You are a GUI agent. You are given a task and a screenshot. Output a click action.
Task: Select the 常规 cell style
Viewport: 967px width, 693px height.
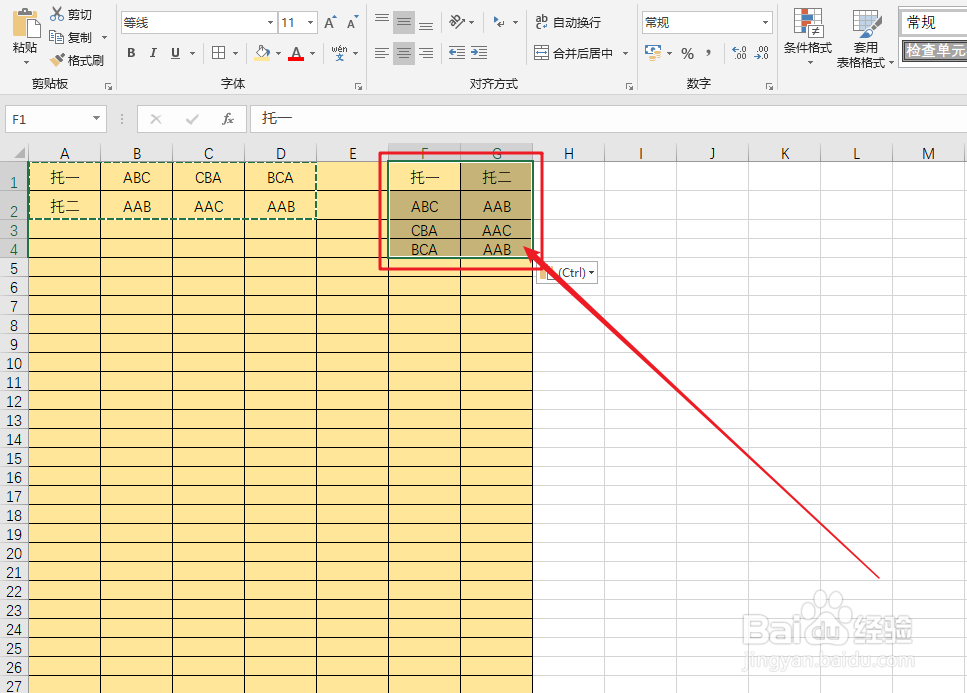934,23
